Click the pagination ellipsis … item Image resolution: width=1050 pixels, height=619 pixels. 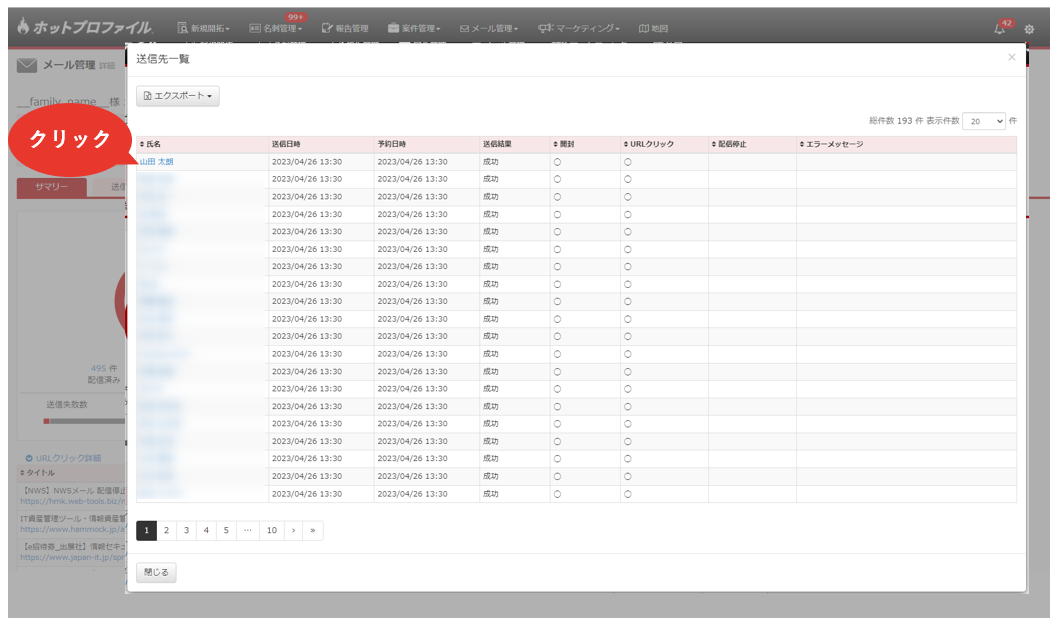click(x=248, y=530)
